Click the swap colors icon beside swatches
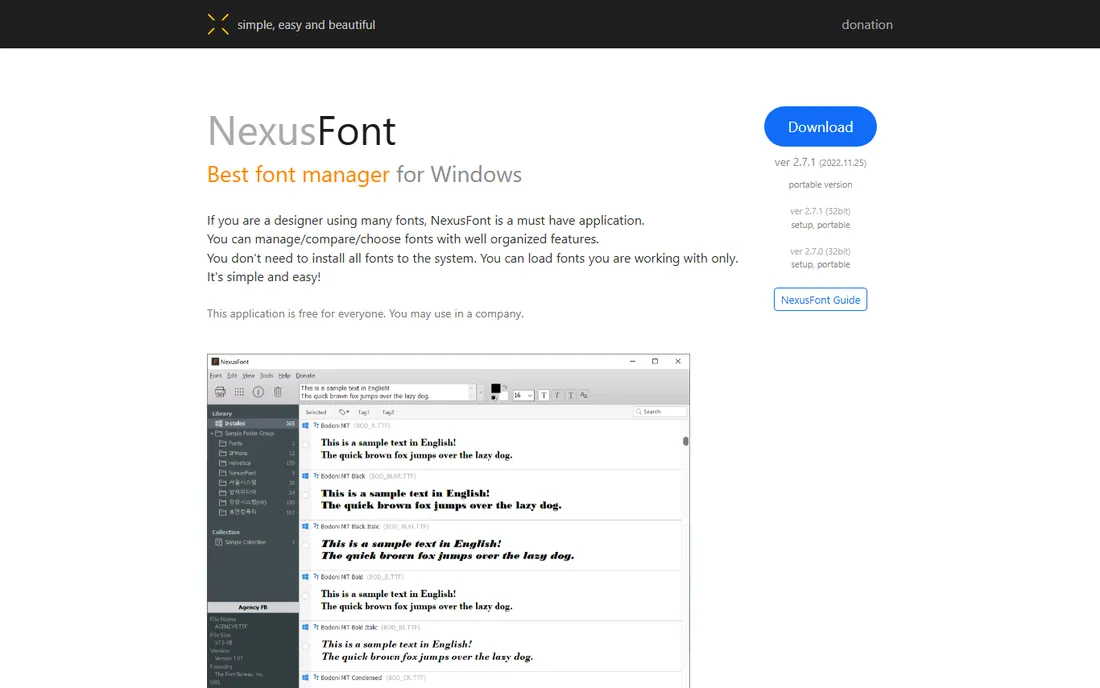Viewport: 1100px width, 688px height. (505, 387)
